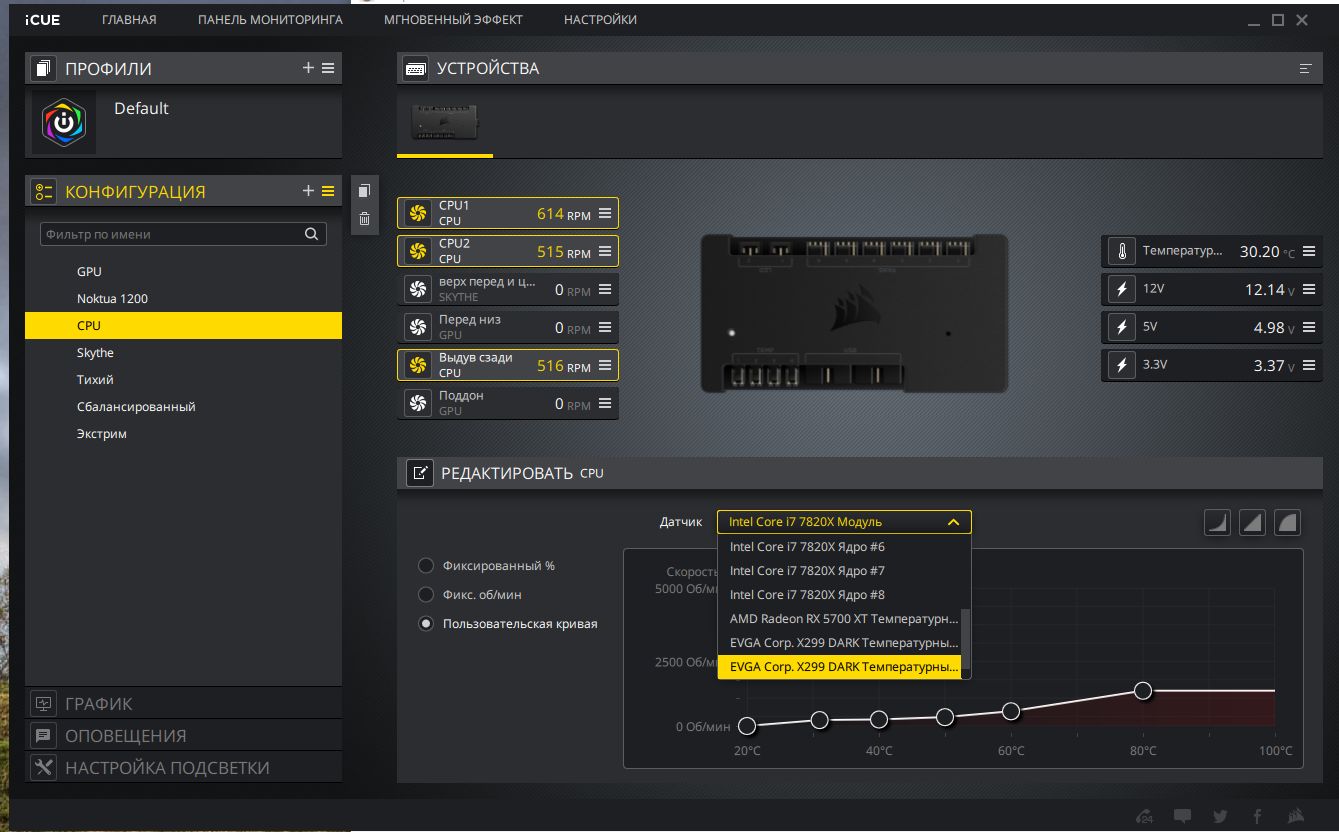Click the fan curve point at 60°C

click(1011, 711)
